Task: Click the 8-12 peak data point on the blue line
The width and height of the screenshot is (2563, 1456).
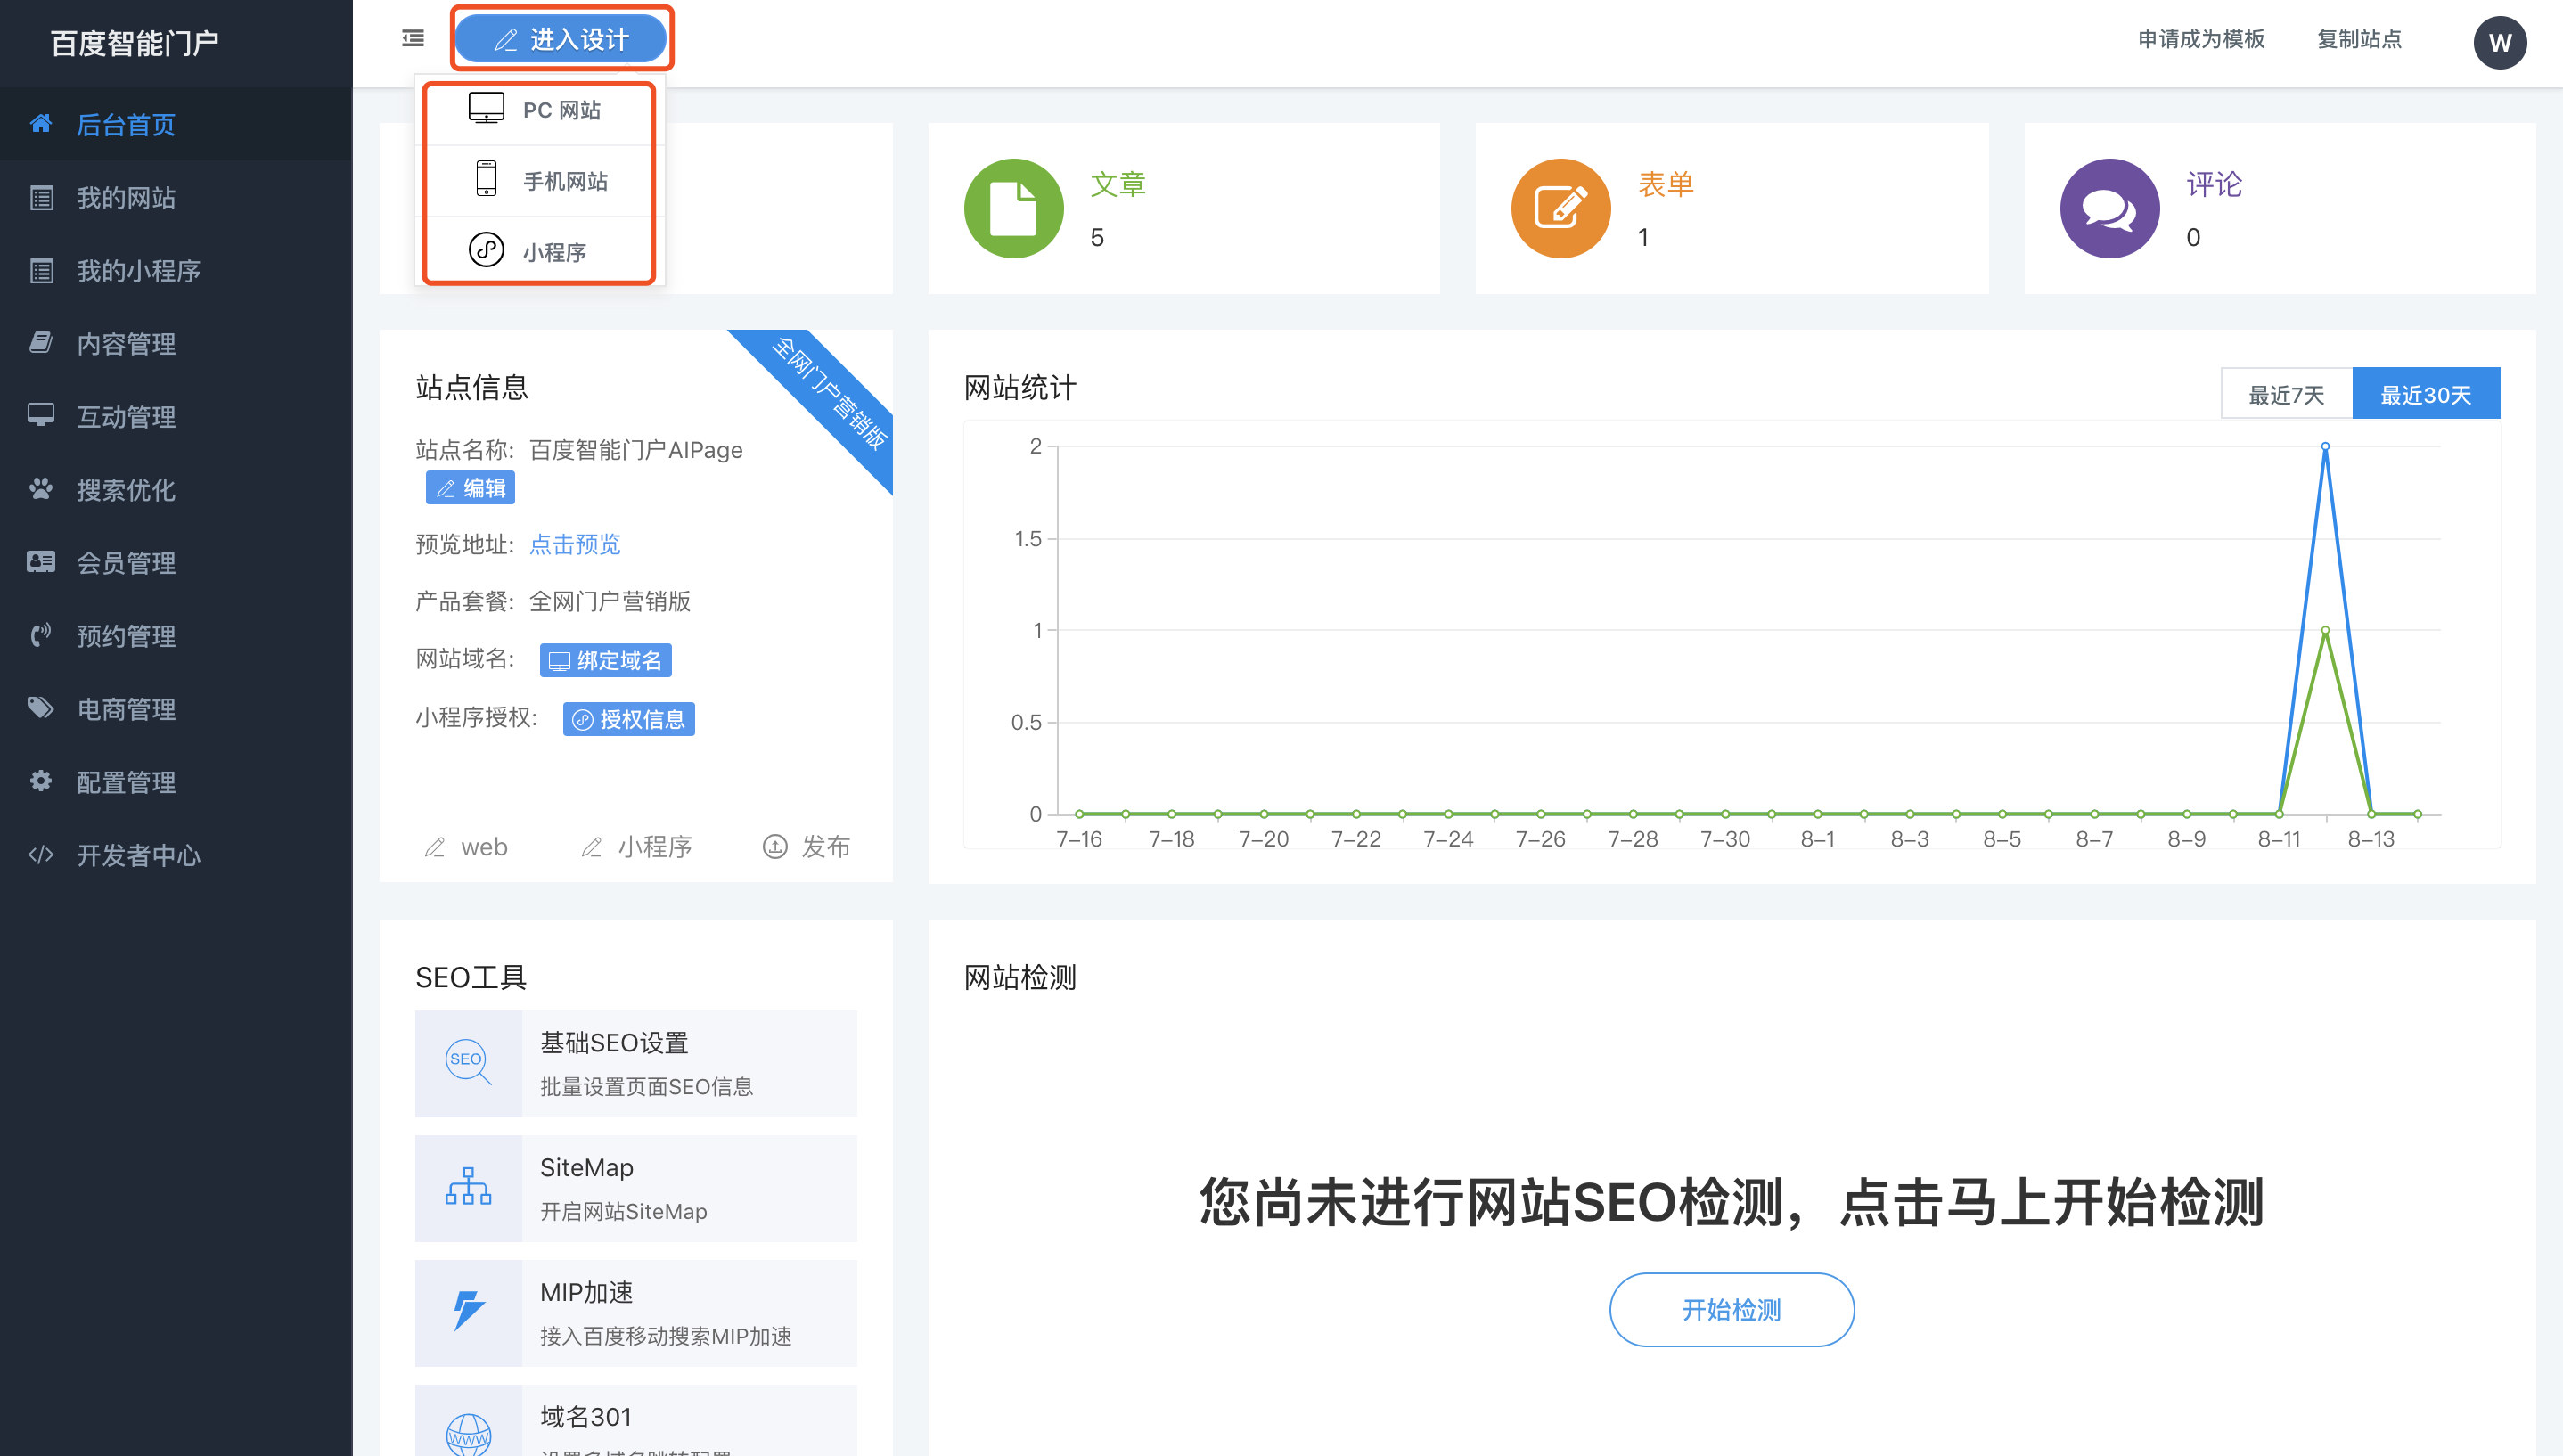Action: 2325,446
